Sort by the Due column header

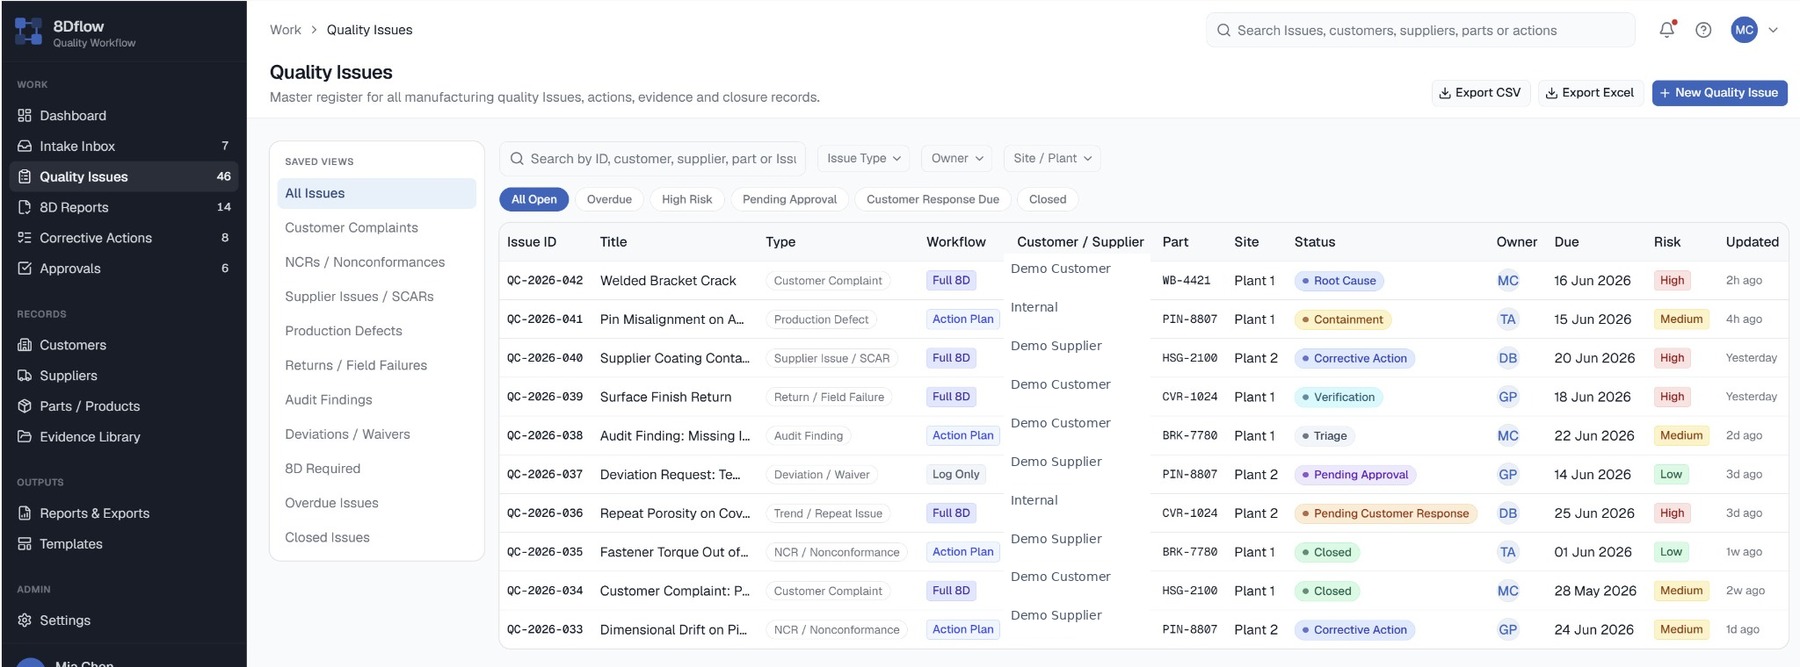tap(1566, 242)
